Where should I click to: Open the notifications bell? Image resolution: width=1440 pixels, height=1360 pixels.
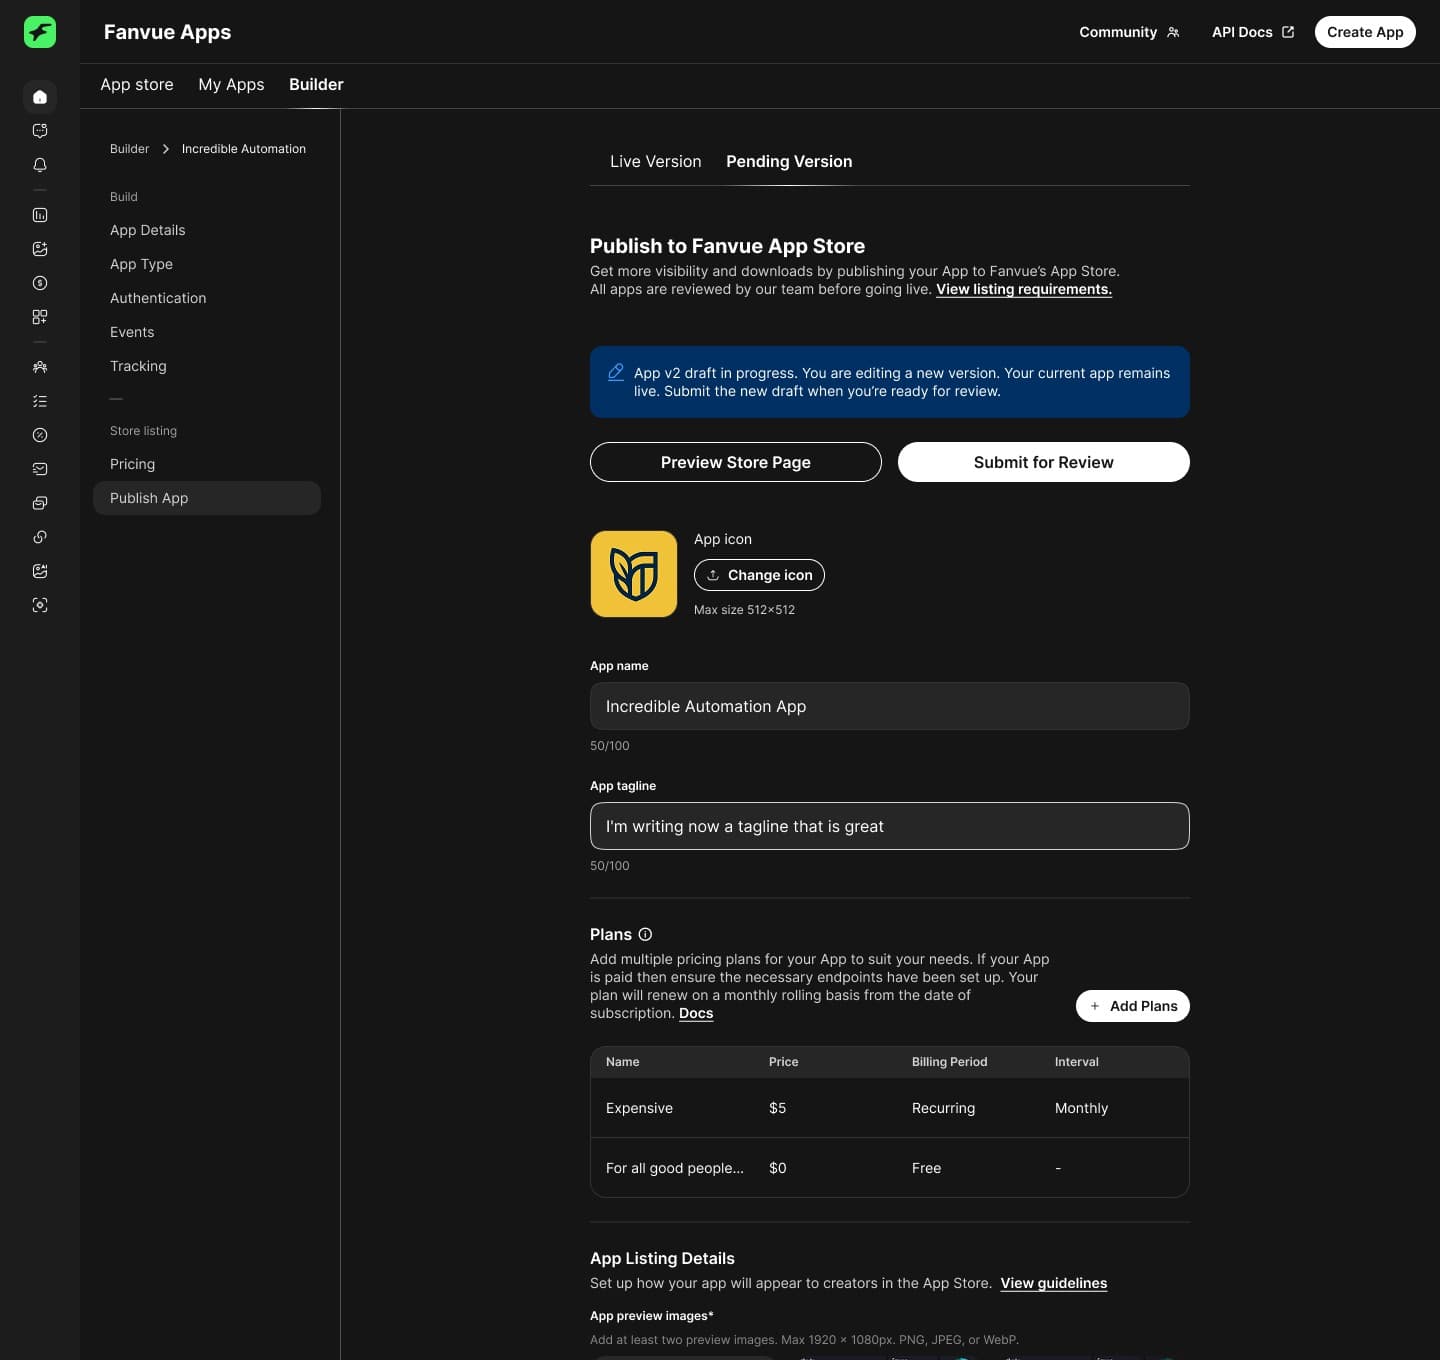[40, 165]
